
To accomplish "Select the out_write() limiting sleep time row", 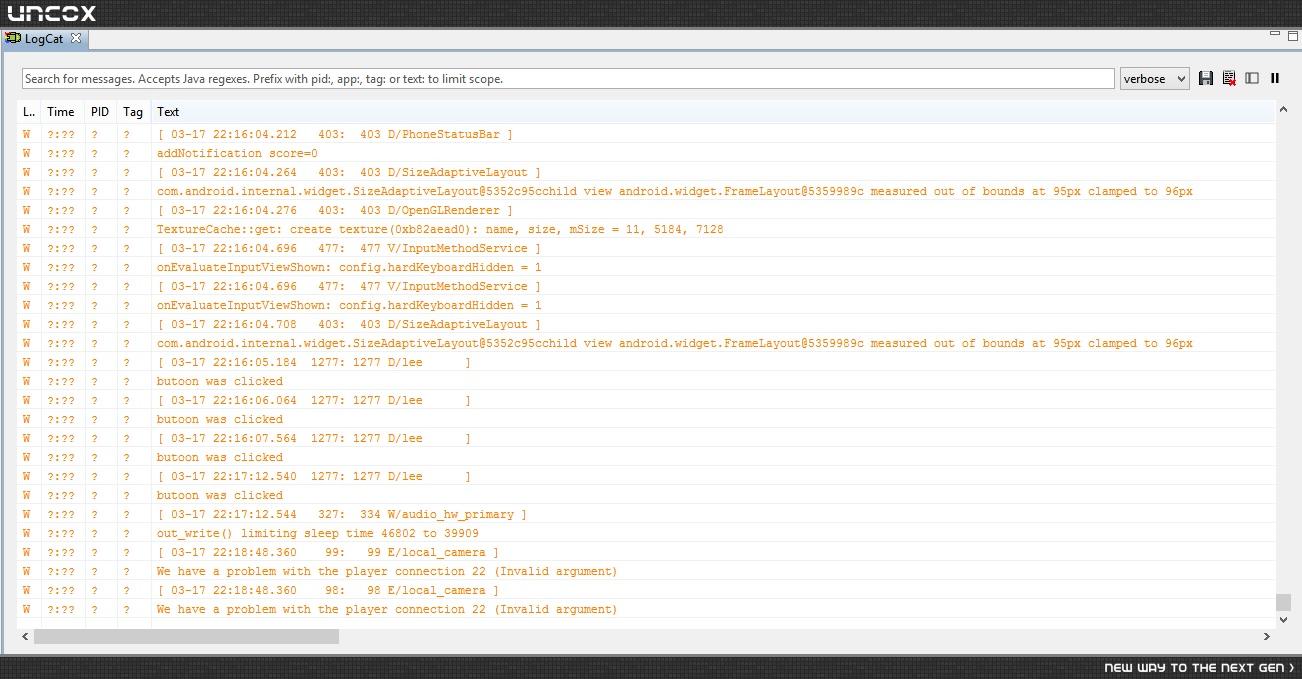I will tap(646, 533).
